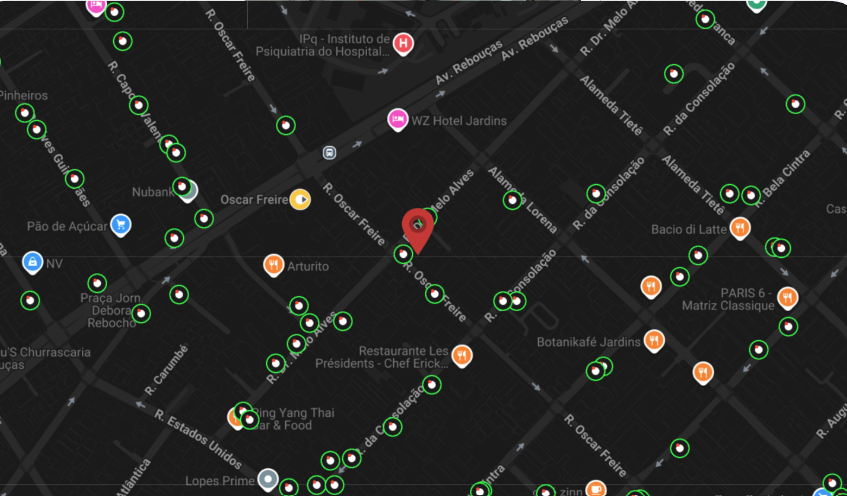Screen dimensions: 847x496
Task: Click the Praça Jorn. Debora Rebocho label
Action: (114, 311)
